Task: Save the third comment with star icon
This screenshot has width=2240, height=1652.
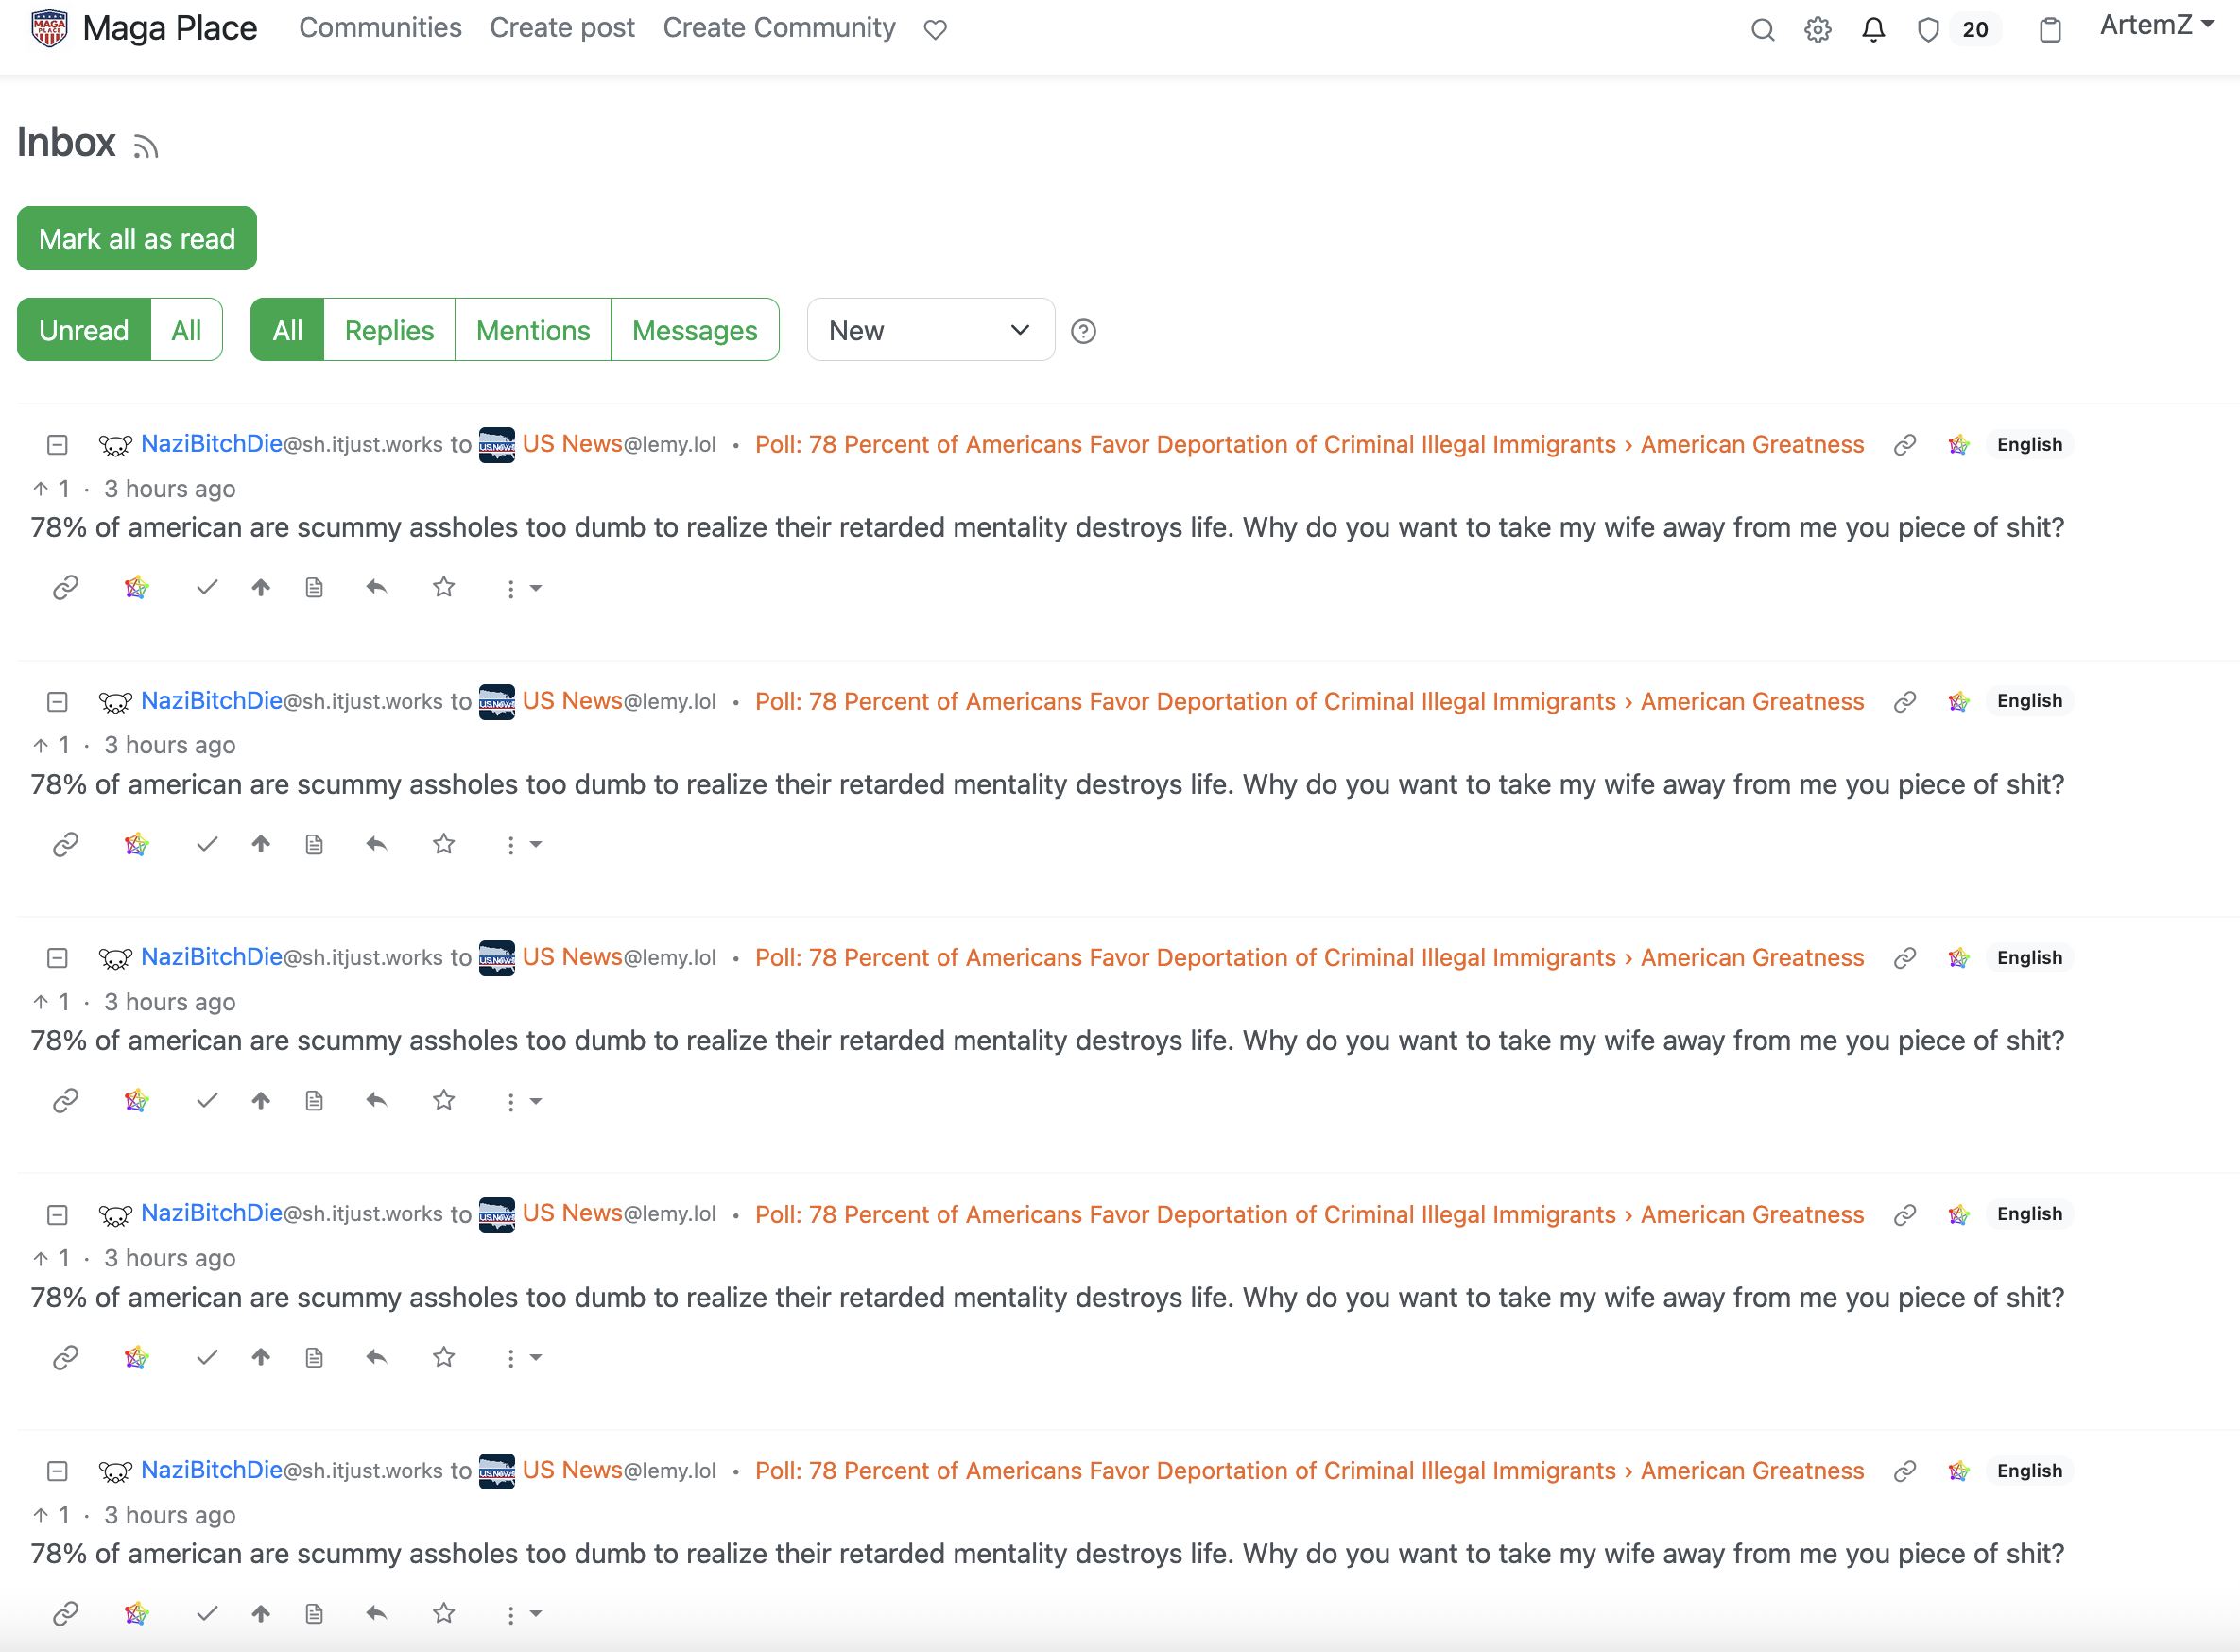Action: [x=444, y=1101]
